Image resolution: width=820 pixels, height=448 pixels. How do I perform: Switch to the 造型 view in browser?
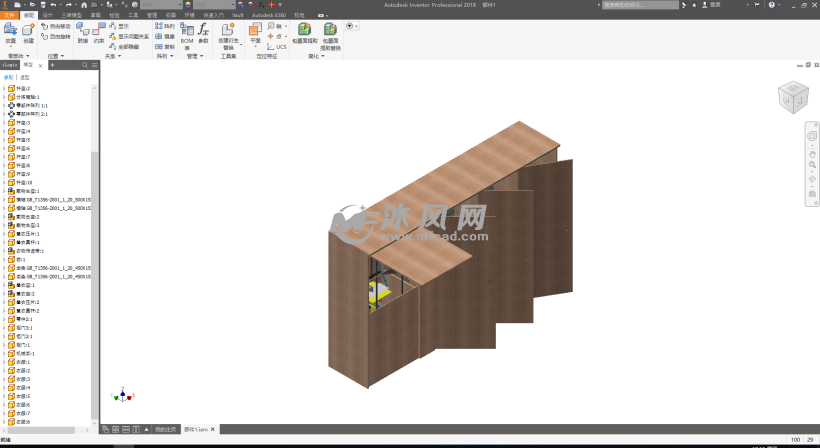pyautogui.click(x=24, y=76)
